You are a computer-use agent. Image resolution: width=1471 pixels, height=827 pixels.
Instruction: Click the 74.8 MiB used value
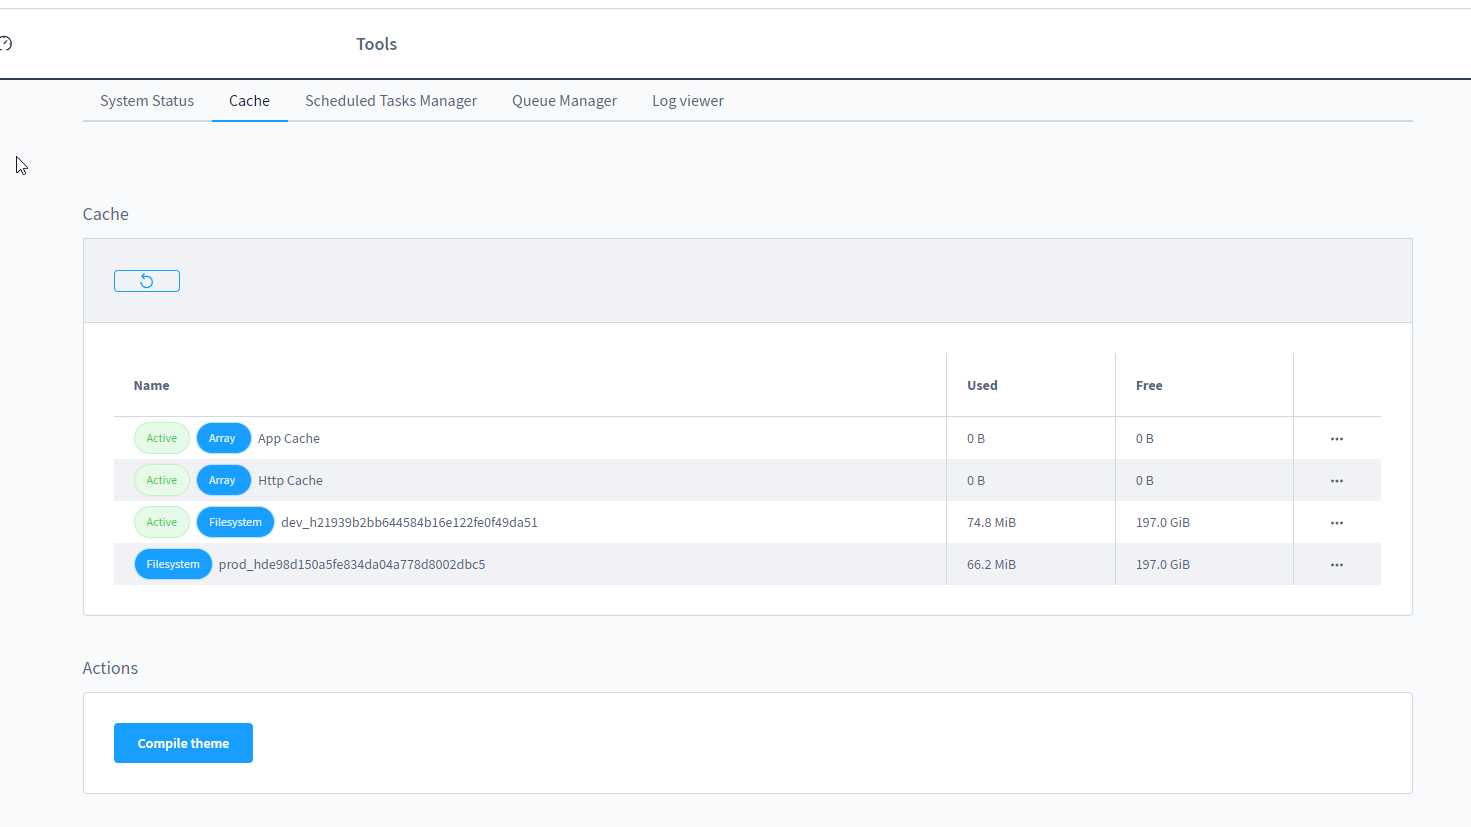991,522
